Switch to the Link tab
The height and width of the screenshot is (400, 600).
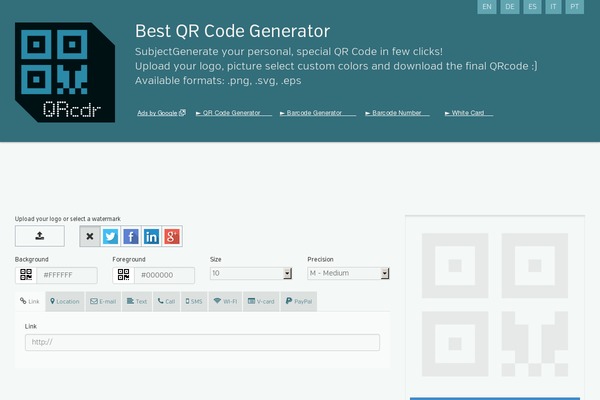[x=30, y=301]
